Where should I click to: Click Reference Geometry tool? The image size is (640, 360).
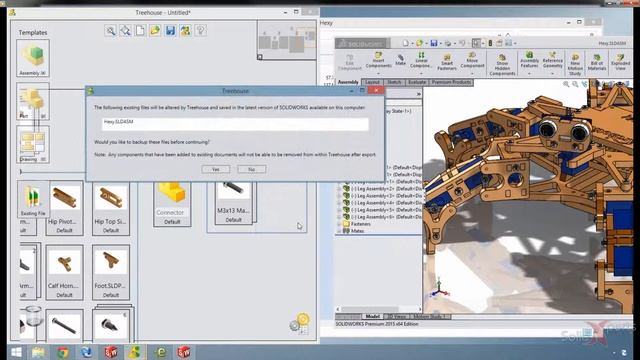(x=553, y=60)
